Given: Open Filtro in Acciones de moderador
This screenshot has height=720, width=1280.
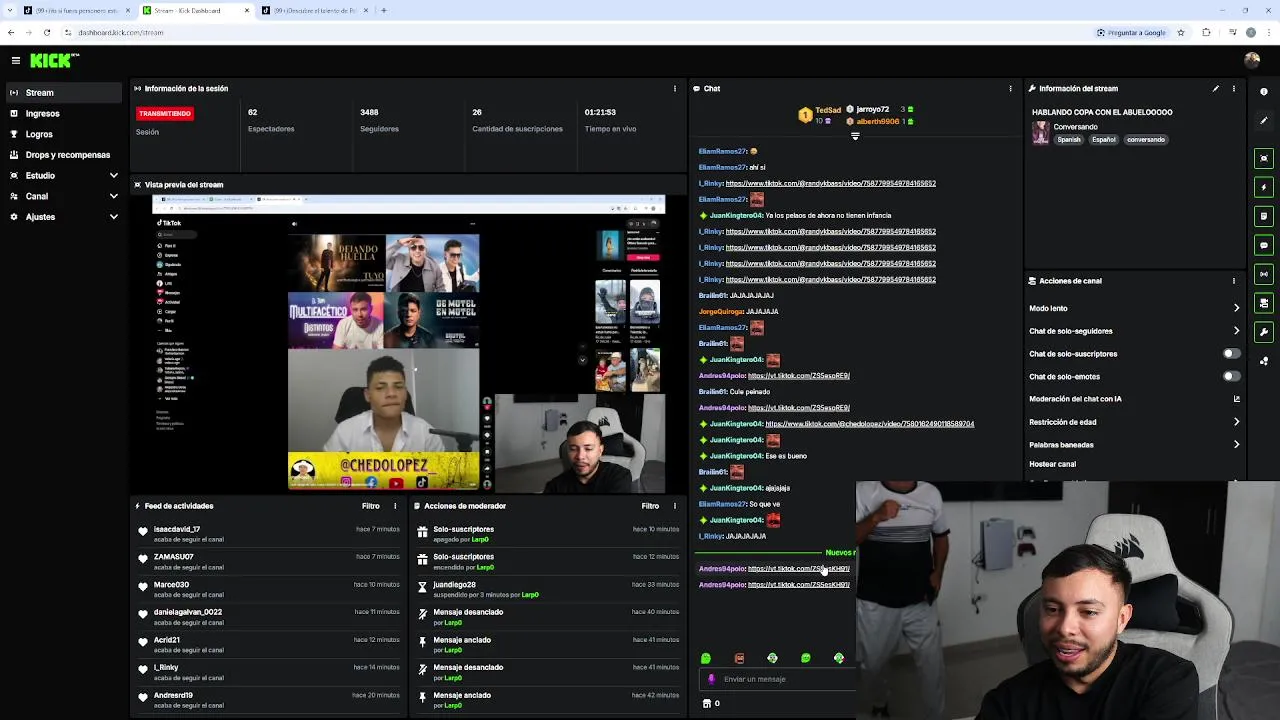Looking at the screenshot, I should [x=650, y=506].
